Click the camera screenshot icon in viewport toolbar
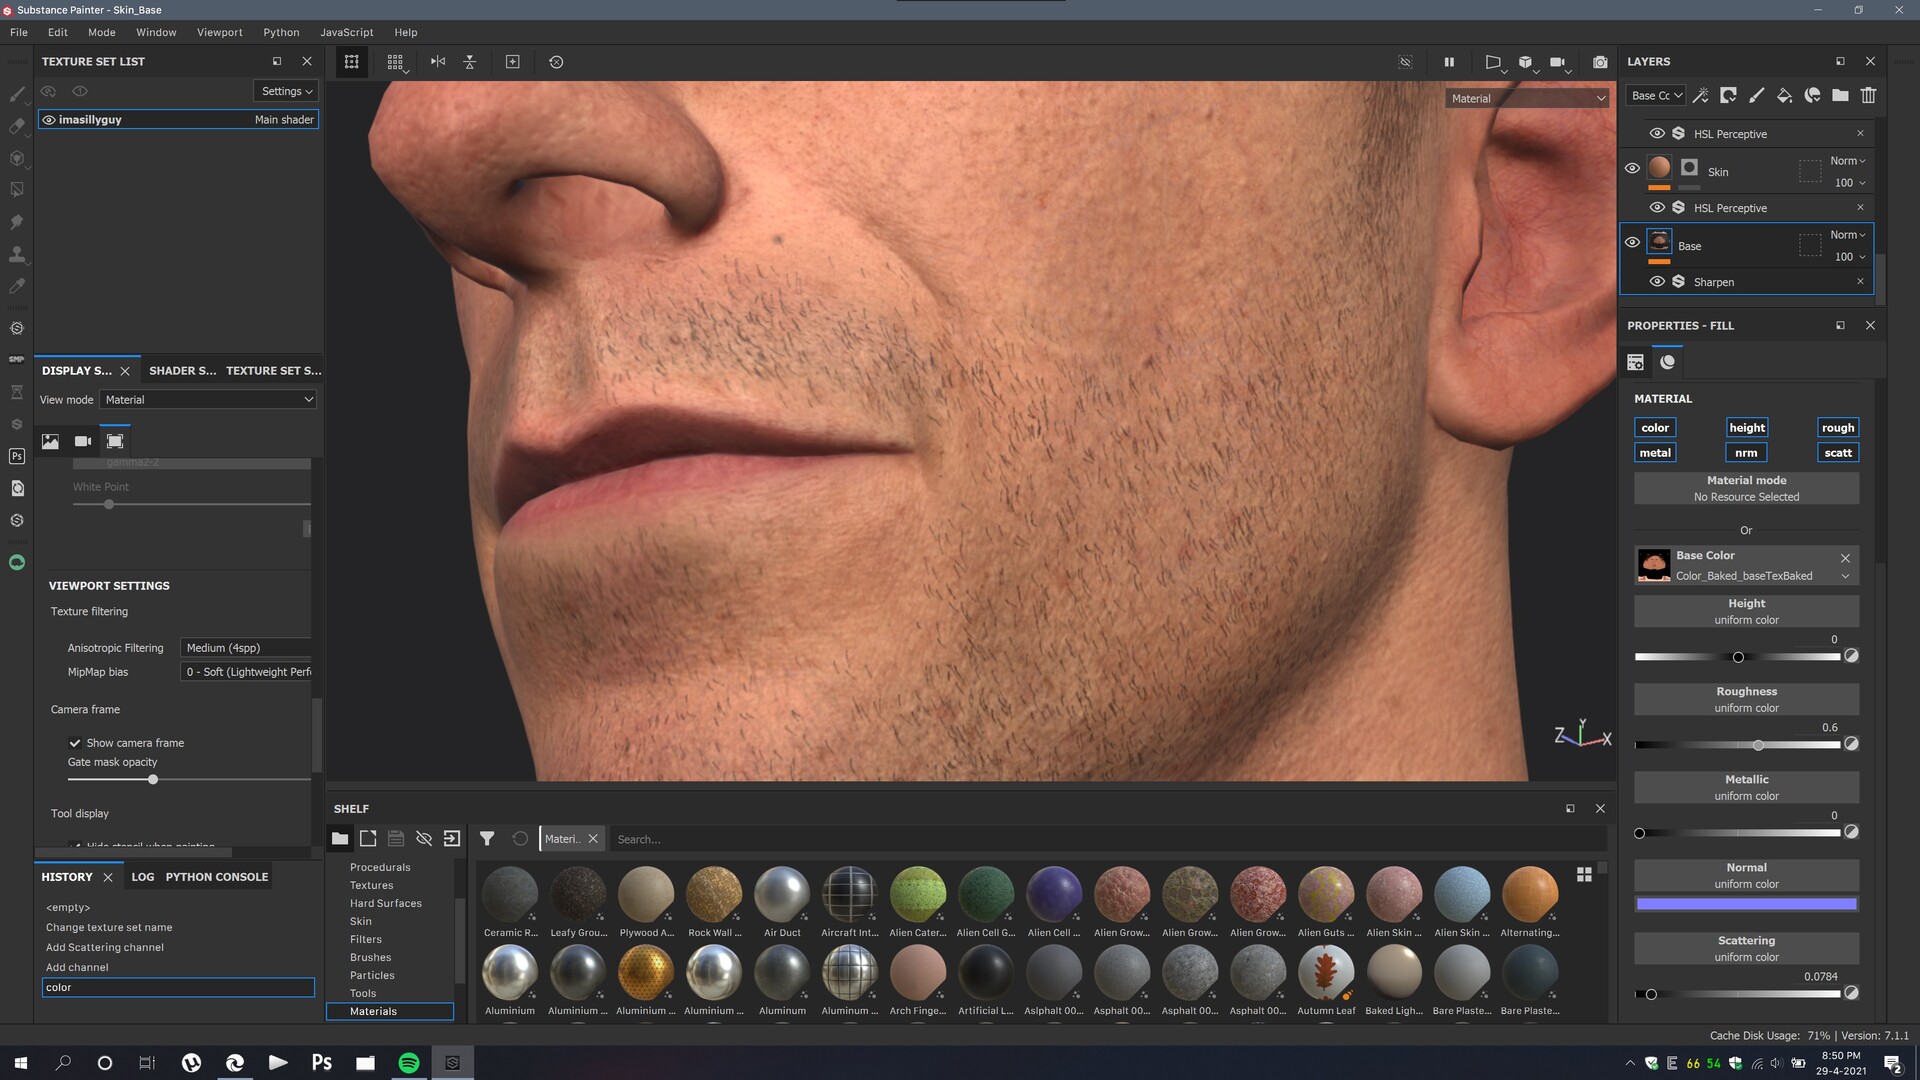 tap(1599, 62)
